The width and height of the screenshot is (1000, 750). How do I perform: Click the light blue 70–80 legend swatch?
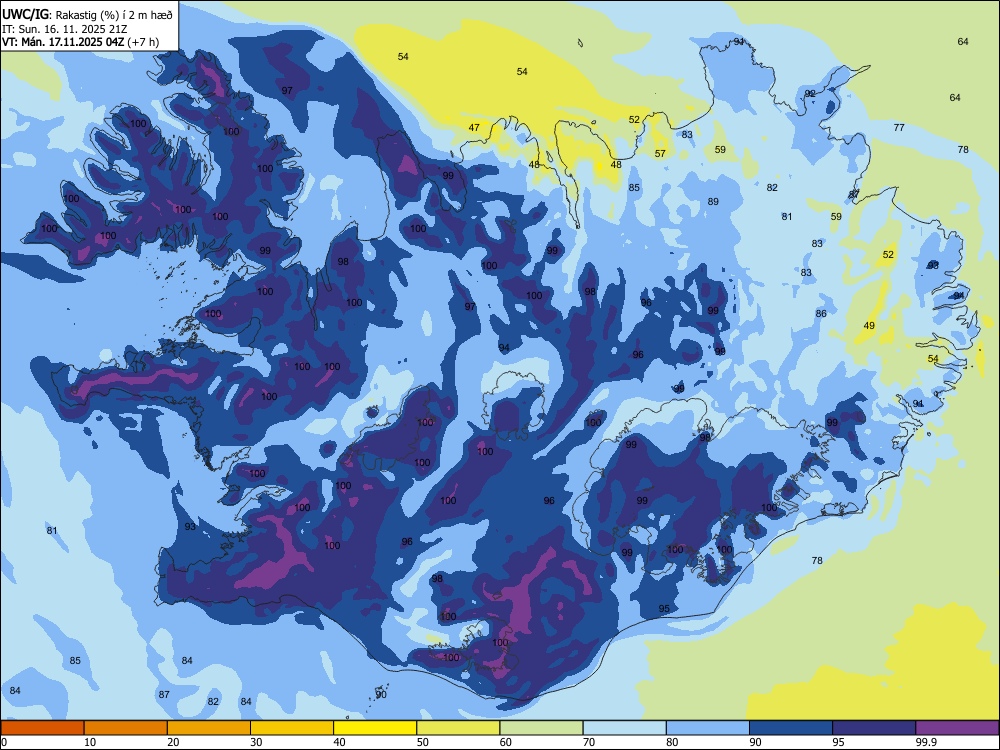coord(624,728)
